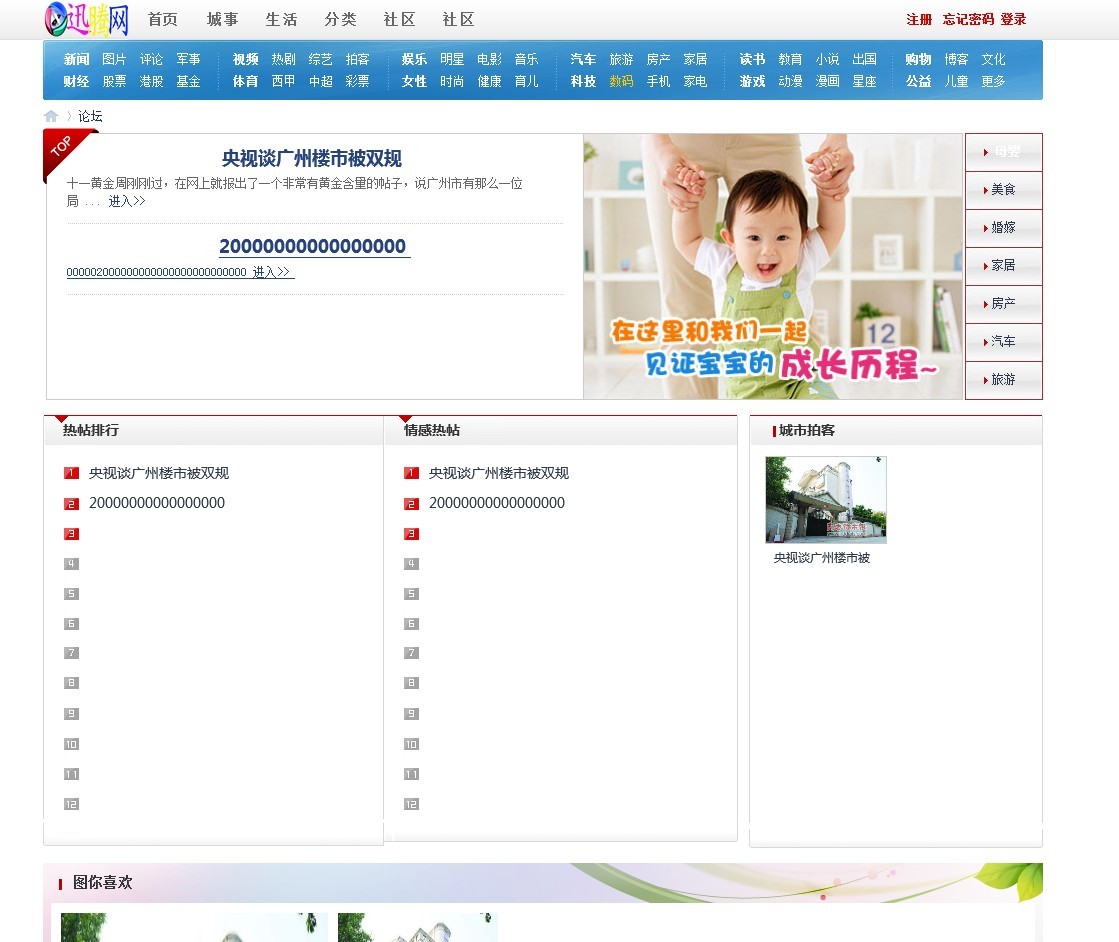
Task: Click the arrow icon beside 旅游 category
Action: pyautogui.click(x=985, y=380)
